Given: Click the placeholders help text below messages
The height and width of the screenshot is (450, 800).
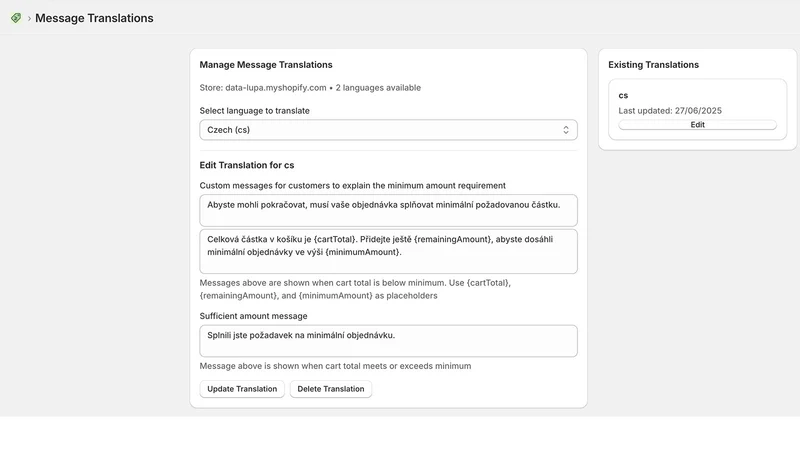Looking at the screenshot, I should (355, 289).
